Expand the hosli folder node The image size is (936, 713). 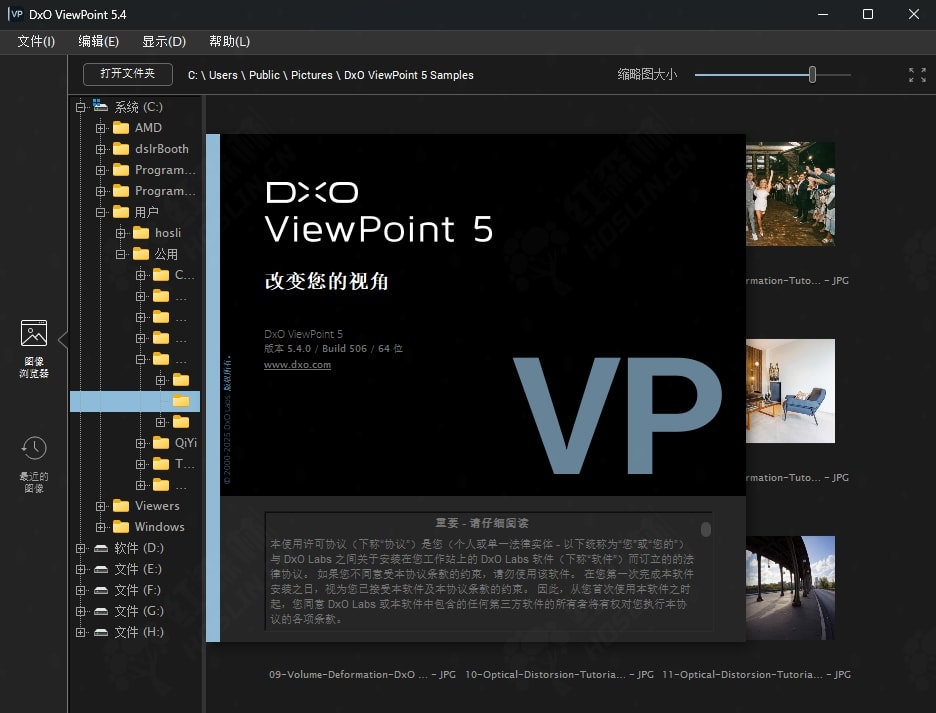pyautogui.click(x=121, y=233)
